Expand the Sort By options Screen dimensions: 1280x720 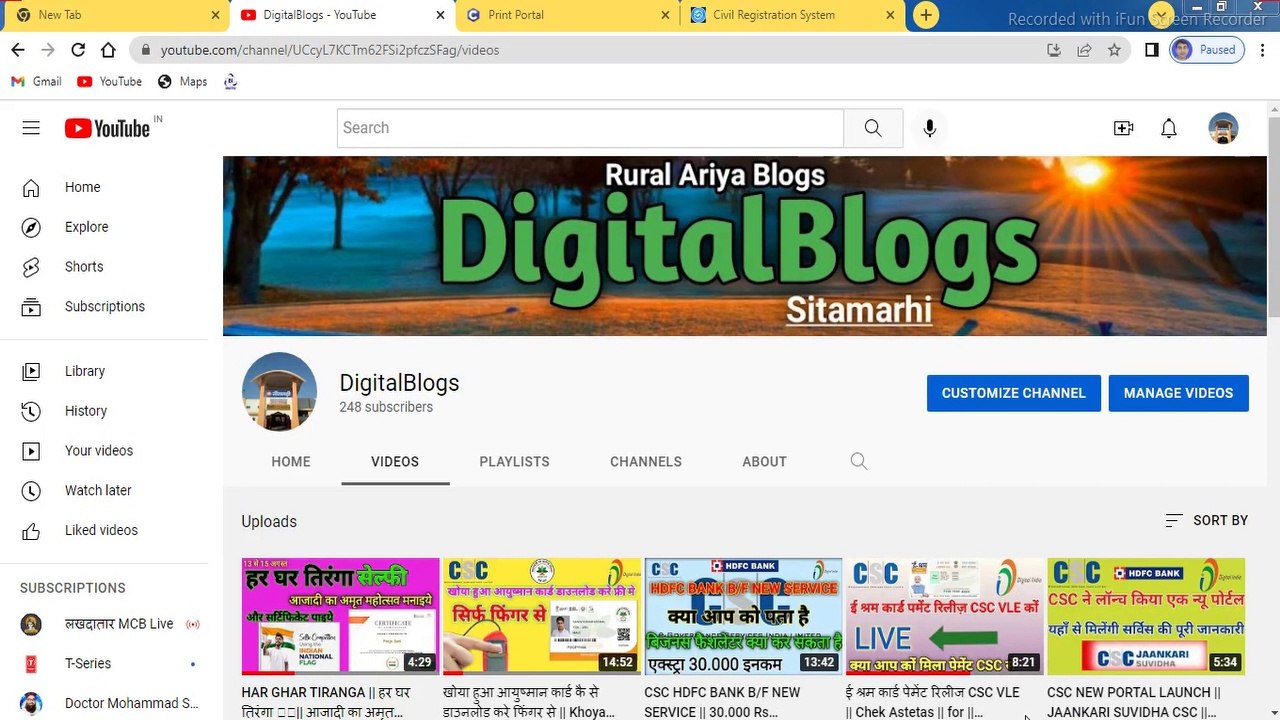pyautogui.click(x=1206, y=520)
